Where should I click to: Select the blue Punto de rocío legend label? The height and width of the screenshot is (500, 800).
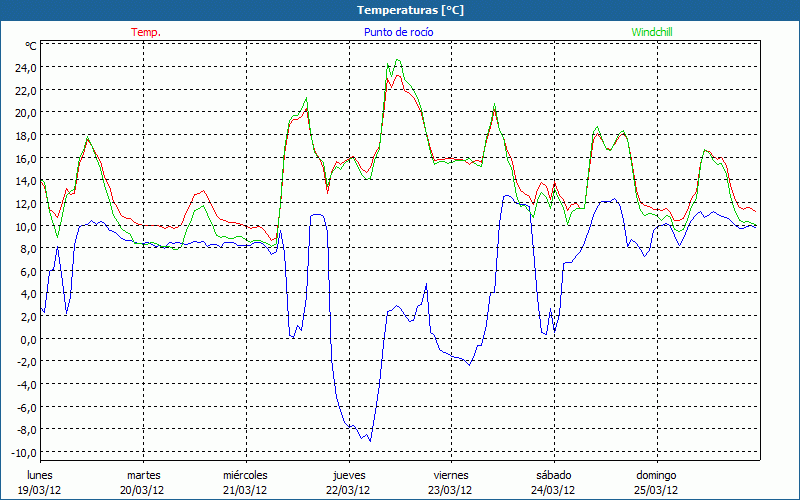click(x=398, y=32)
